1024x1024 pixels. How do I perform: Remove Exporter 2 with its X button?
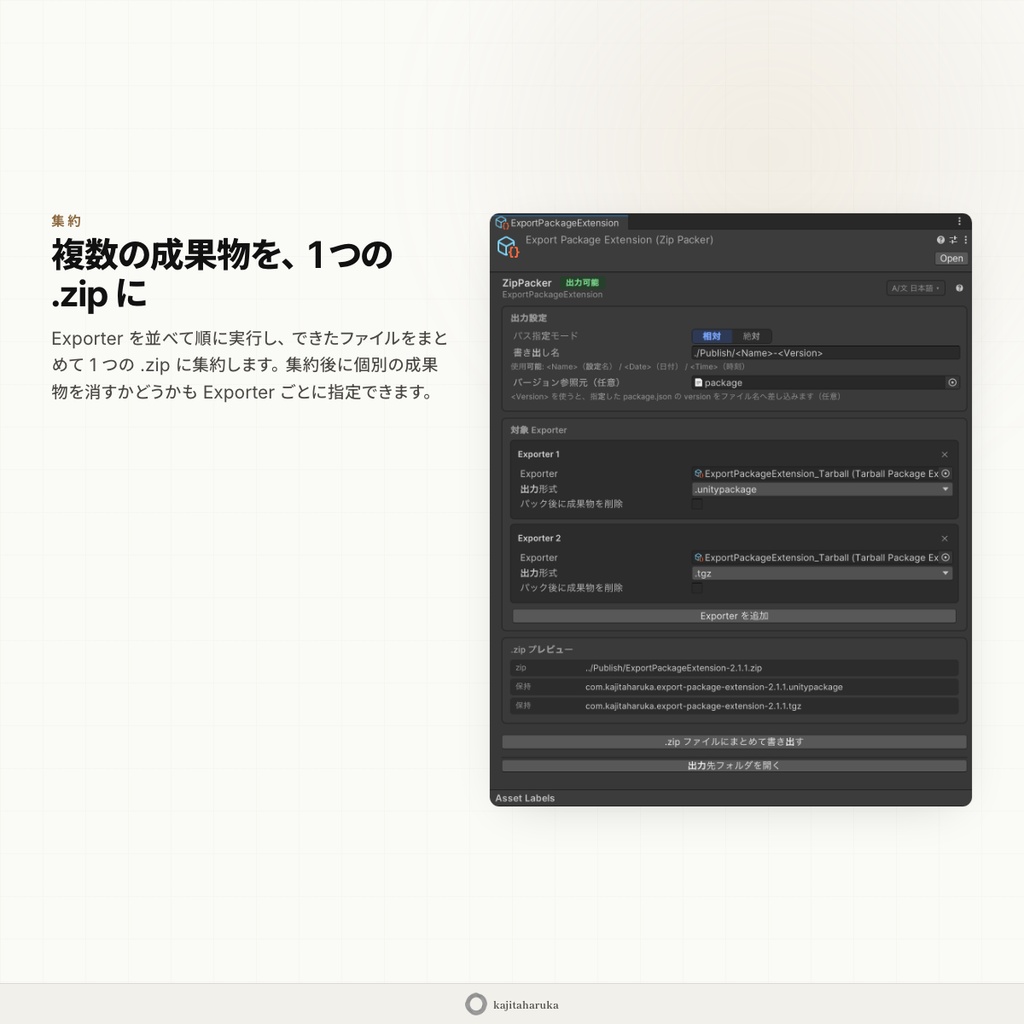point(944,539)
